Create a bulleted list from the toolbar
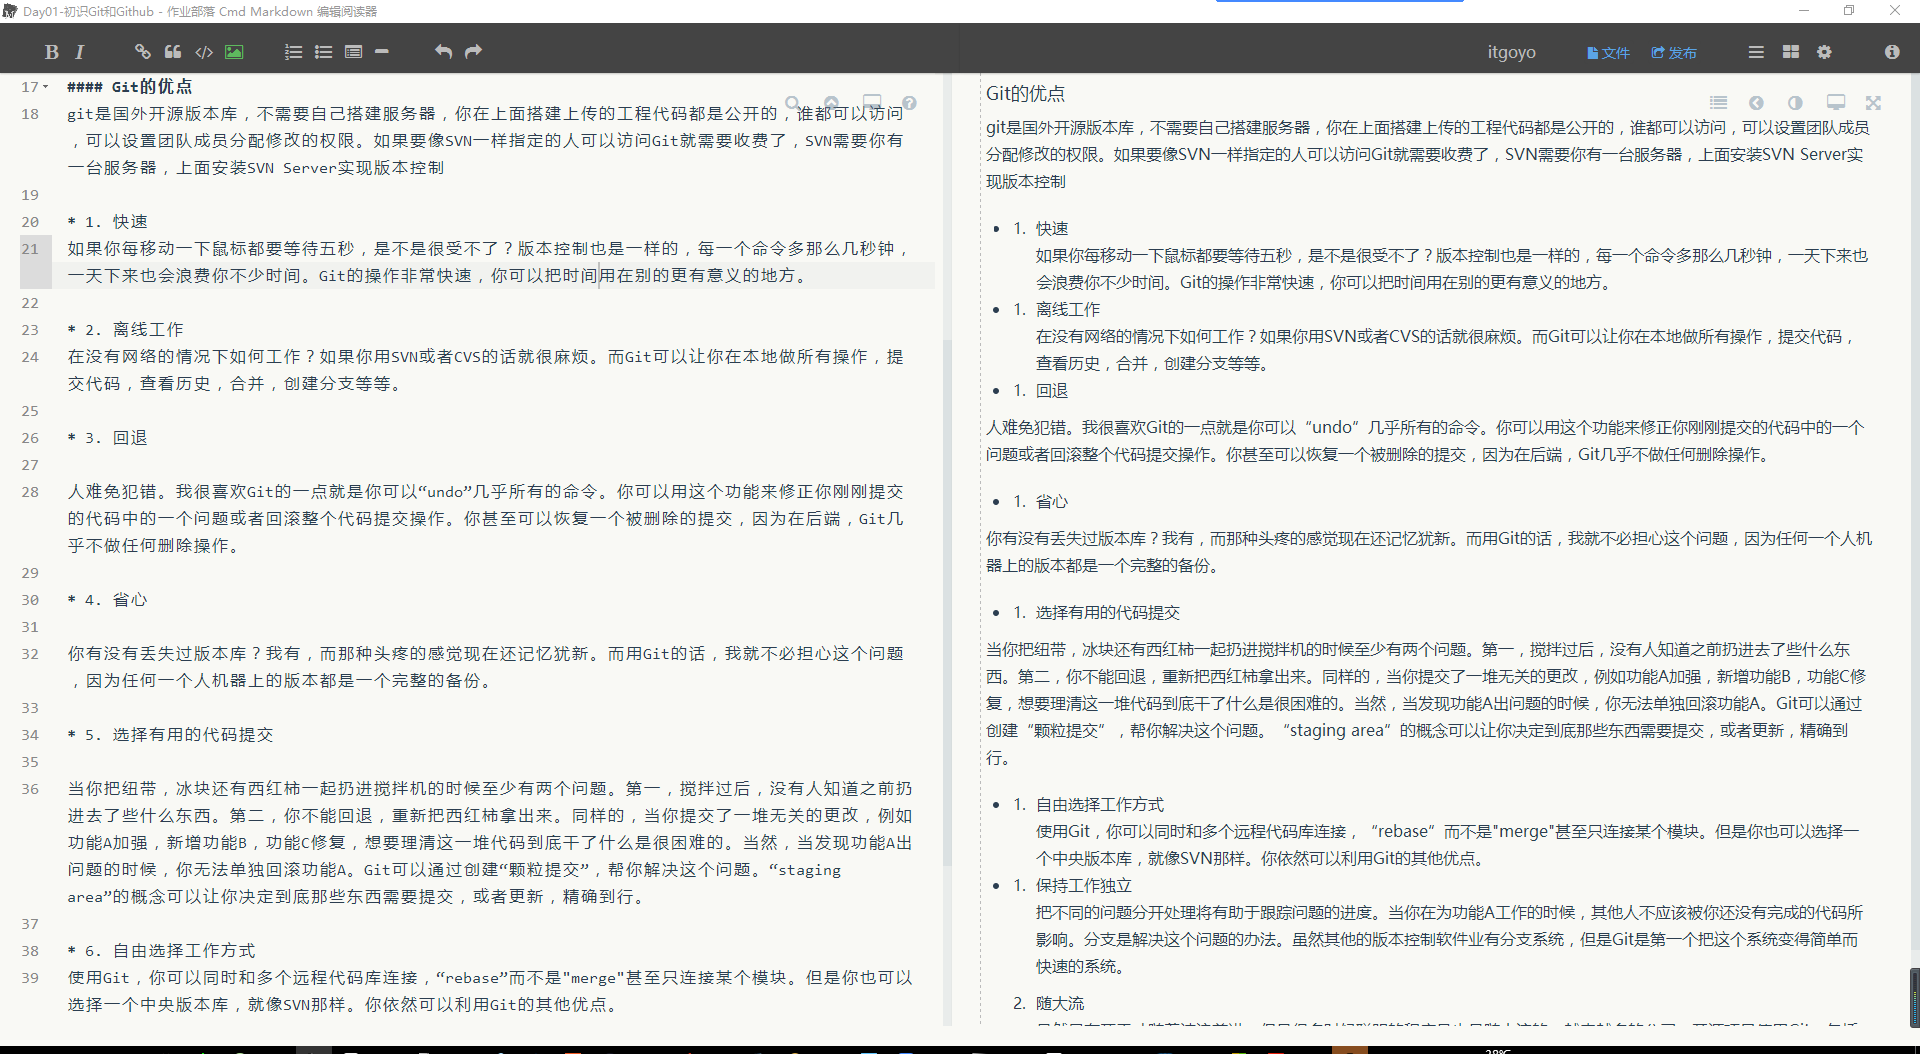Viewport: 1920px width, 1054px height. 323,52
